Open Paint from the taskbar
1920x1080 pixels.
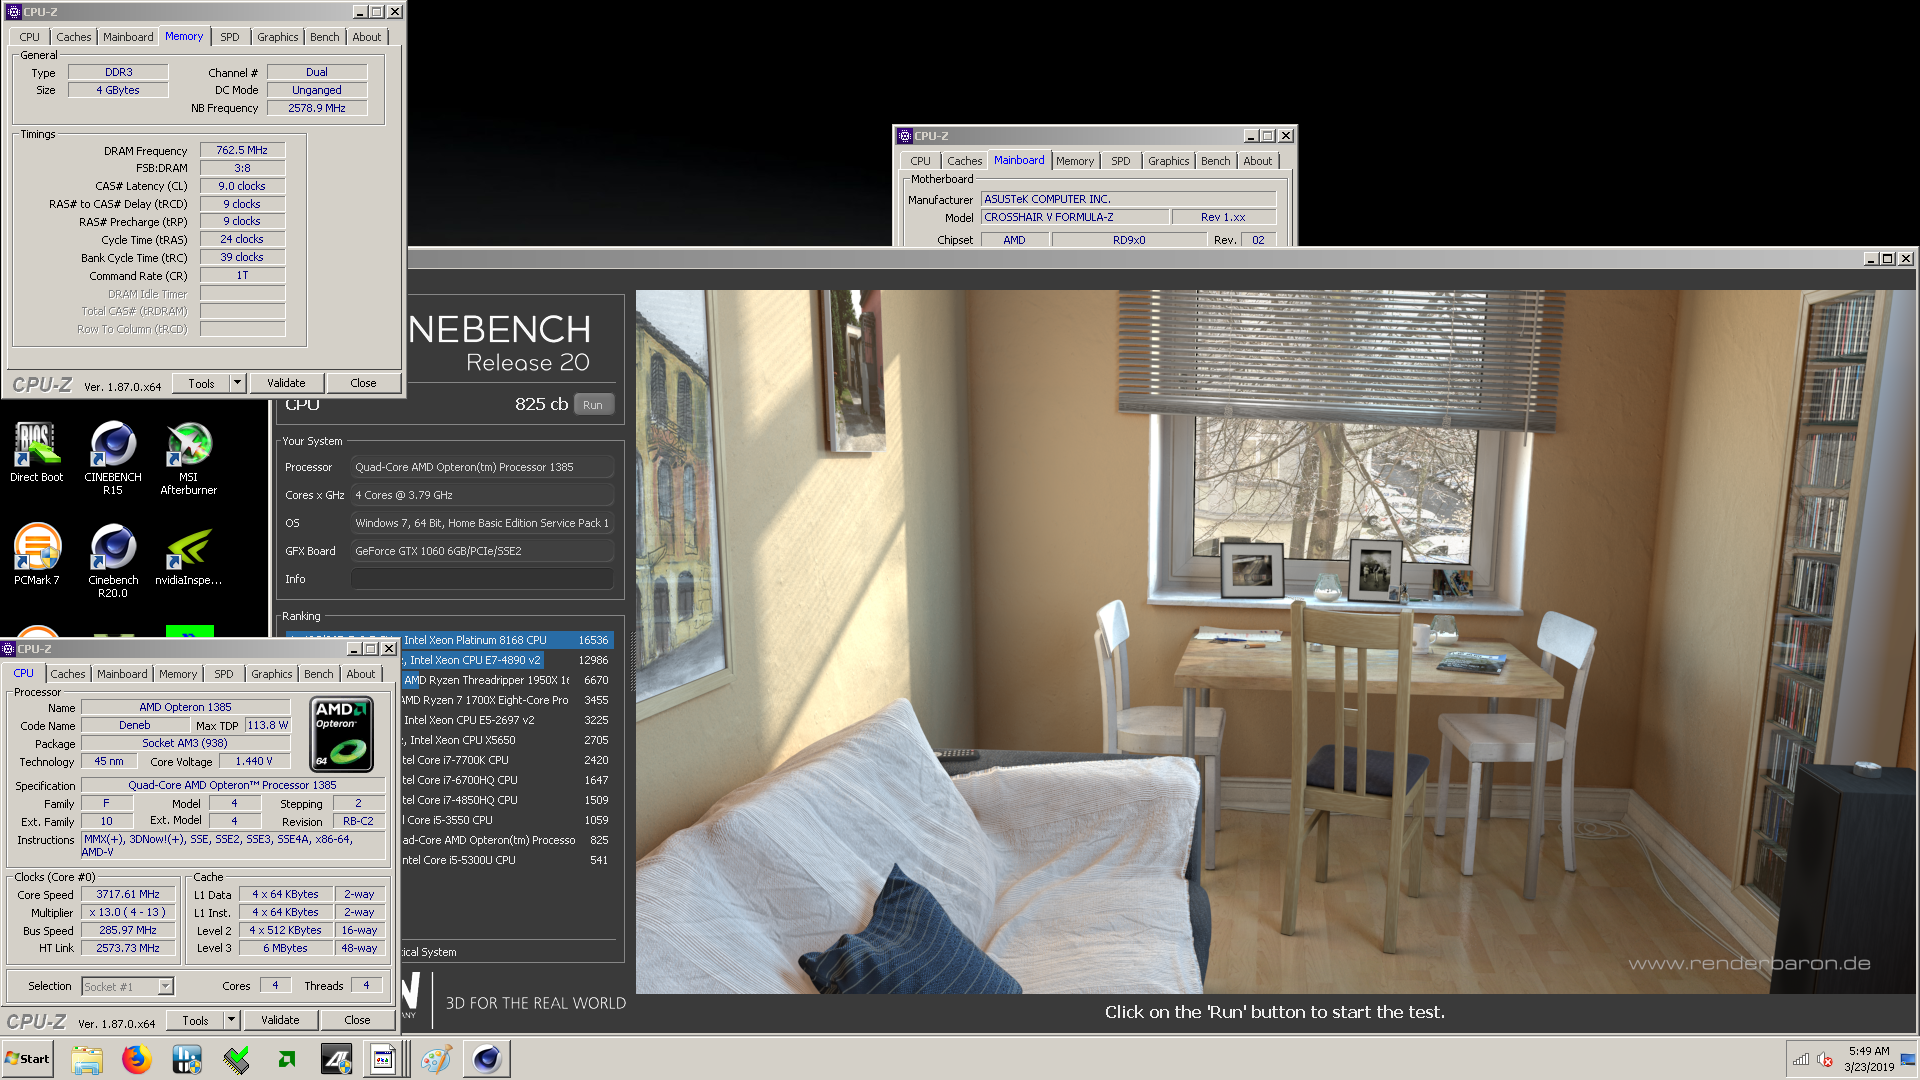click(436, 1059)
